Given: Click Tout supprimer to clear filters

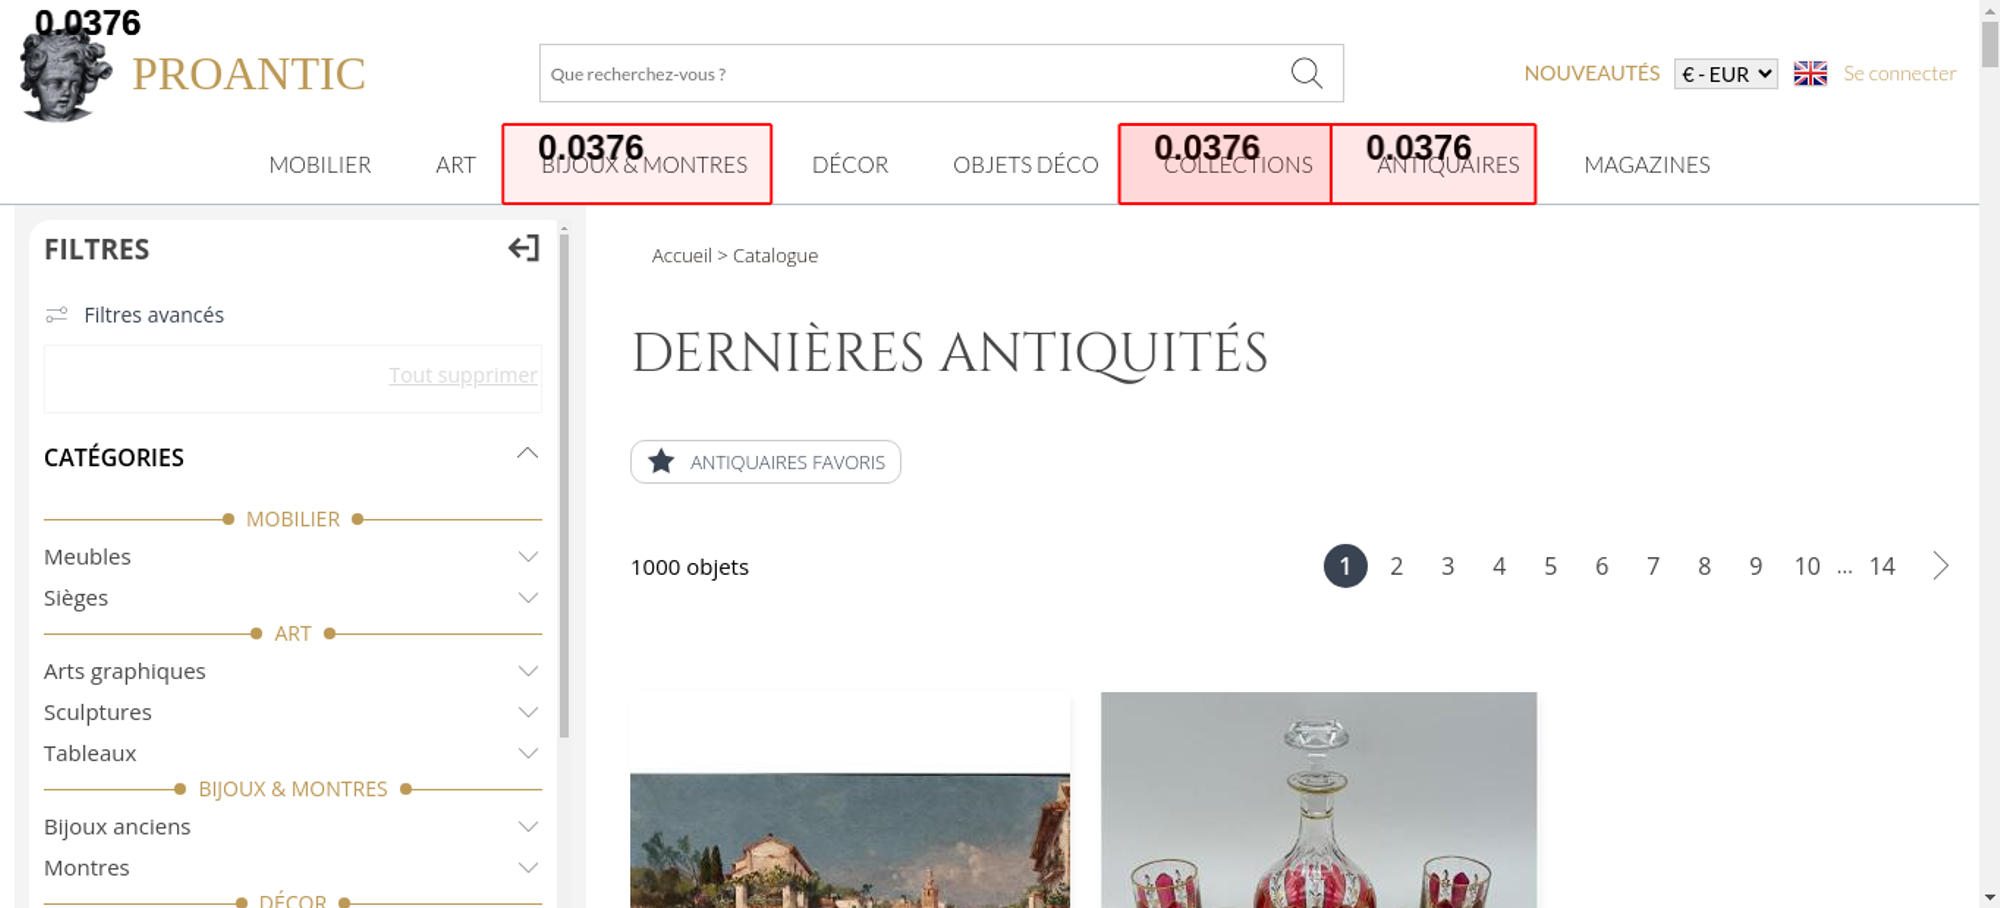Looking at the screenshot, I should (462, 375).
